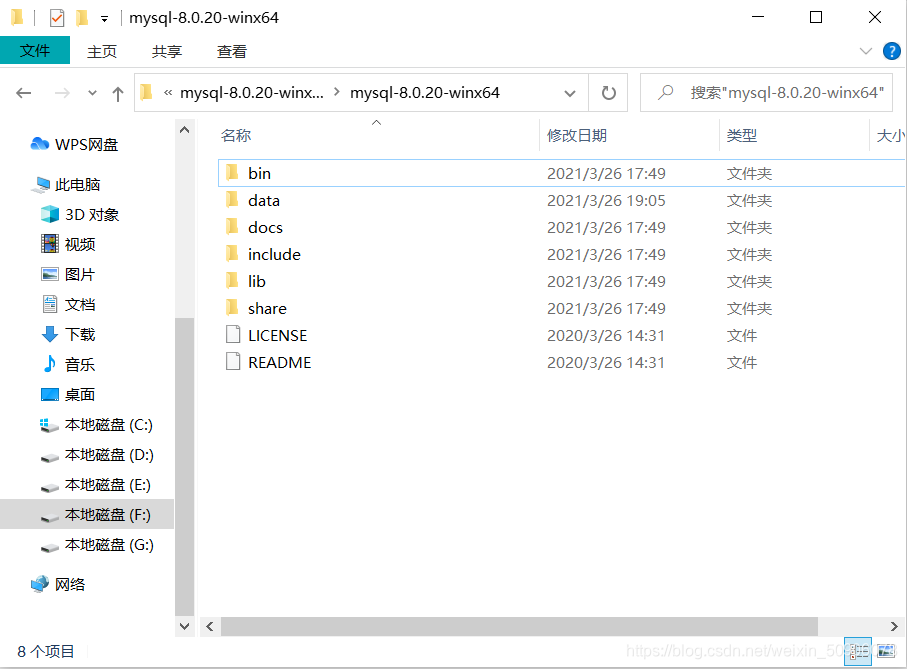Switch to details view
The image size is (907, 669).
pos(858,652)
